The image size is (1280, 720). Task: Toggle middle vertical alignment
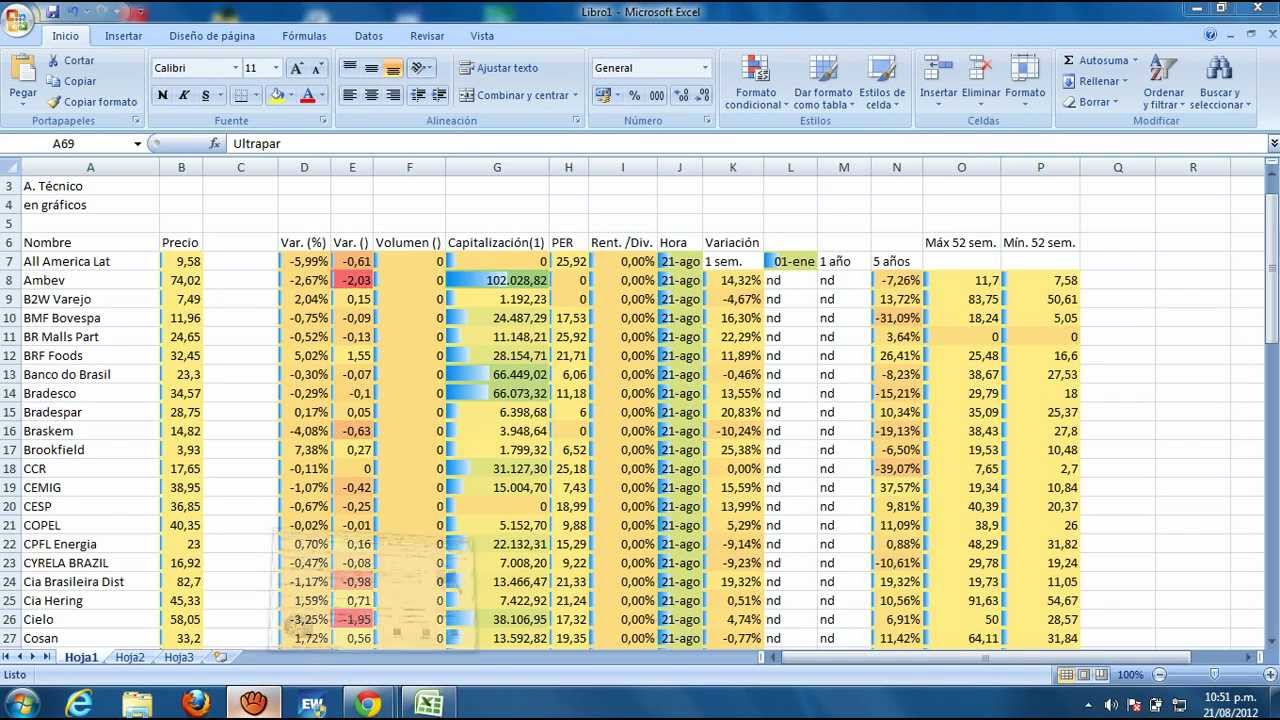(x=371, y=68)
